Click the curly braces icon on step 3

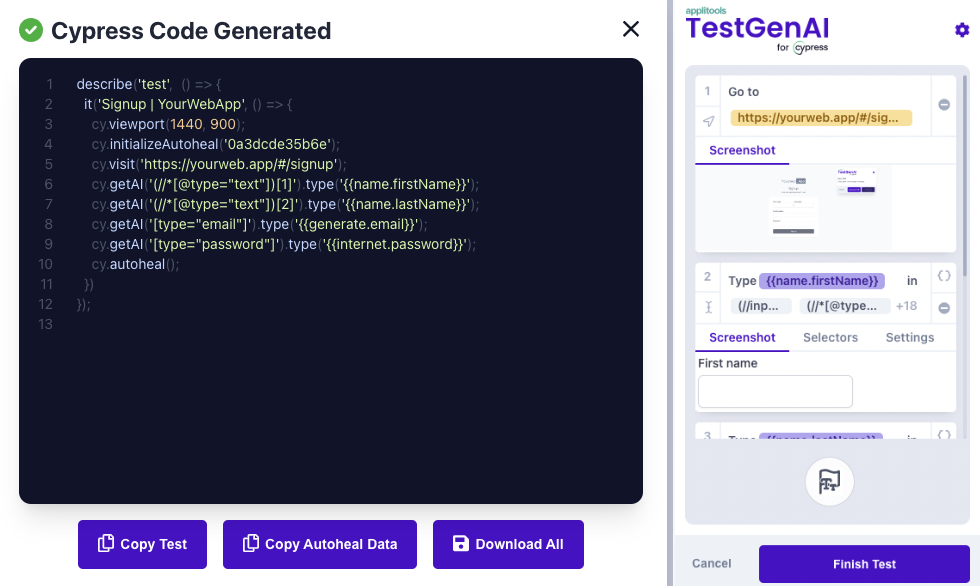tap(944, 435)
